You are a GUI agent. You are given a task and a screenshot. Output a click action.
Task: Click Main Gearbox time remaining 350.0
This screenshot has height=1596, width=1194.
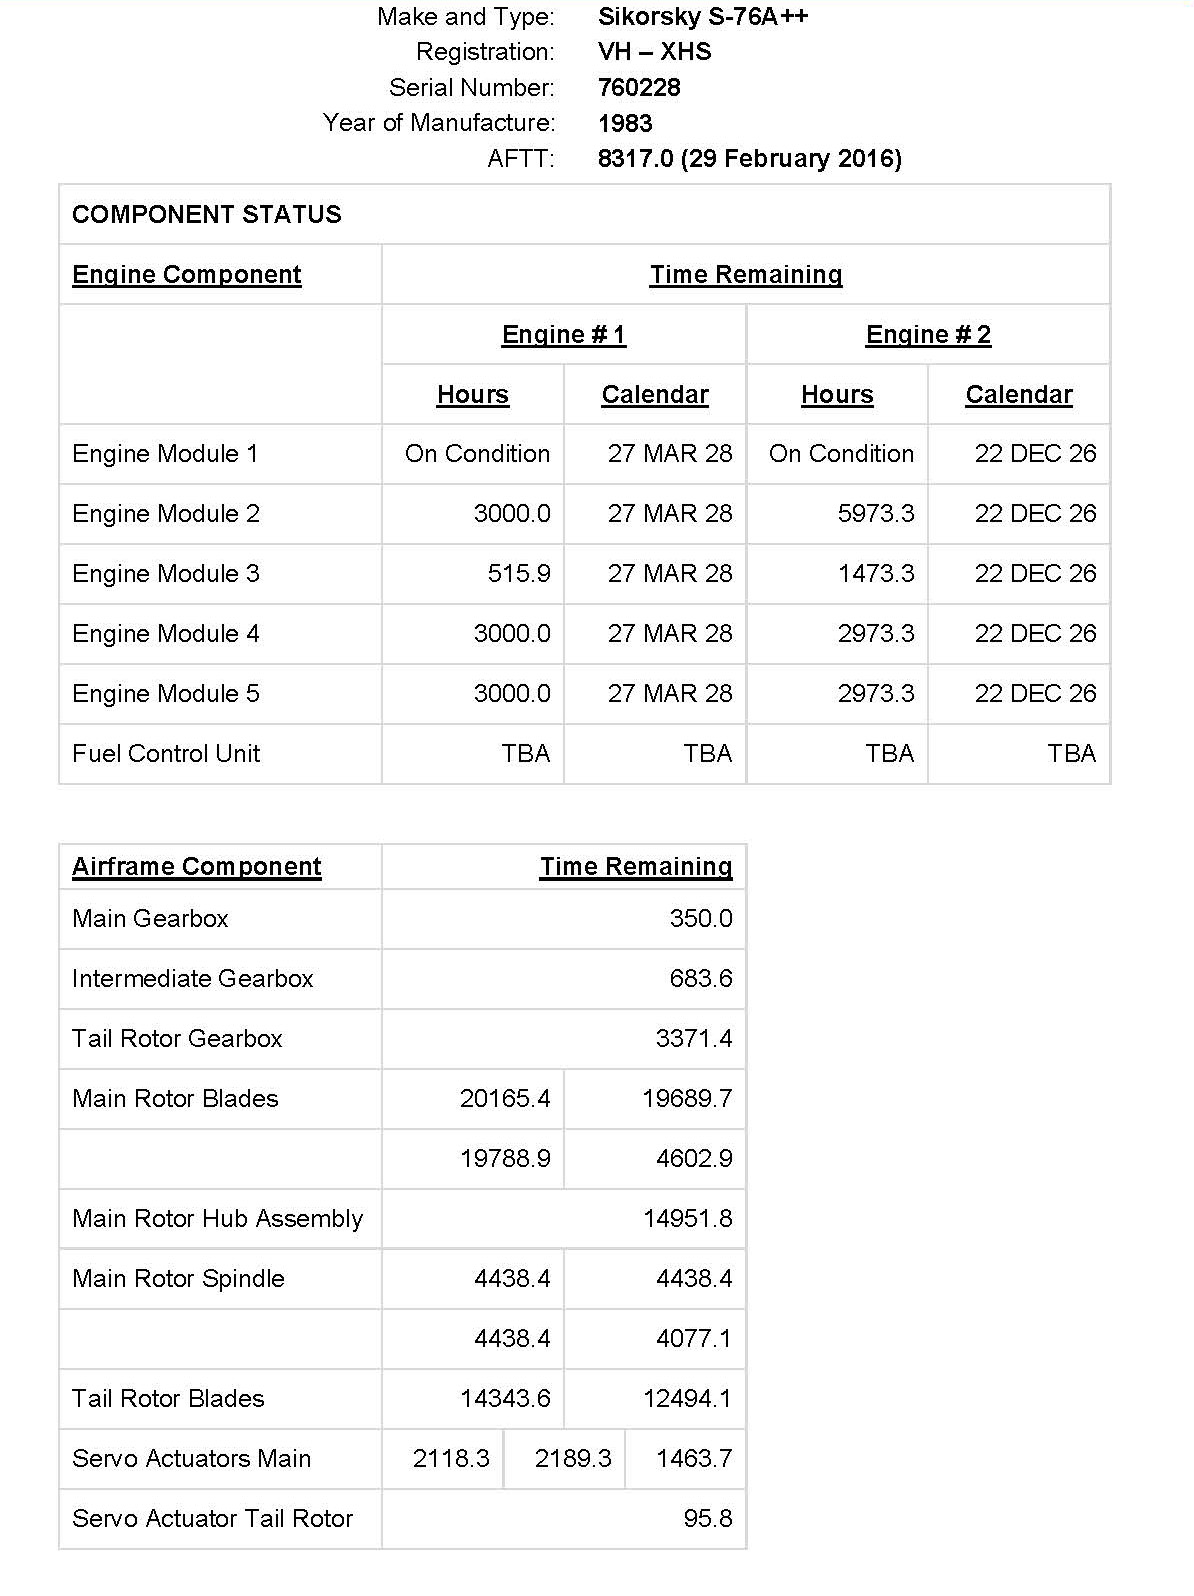(700, 919)
